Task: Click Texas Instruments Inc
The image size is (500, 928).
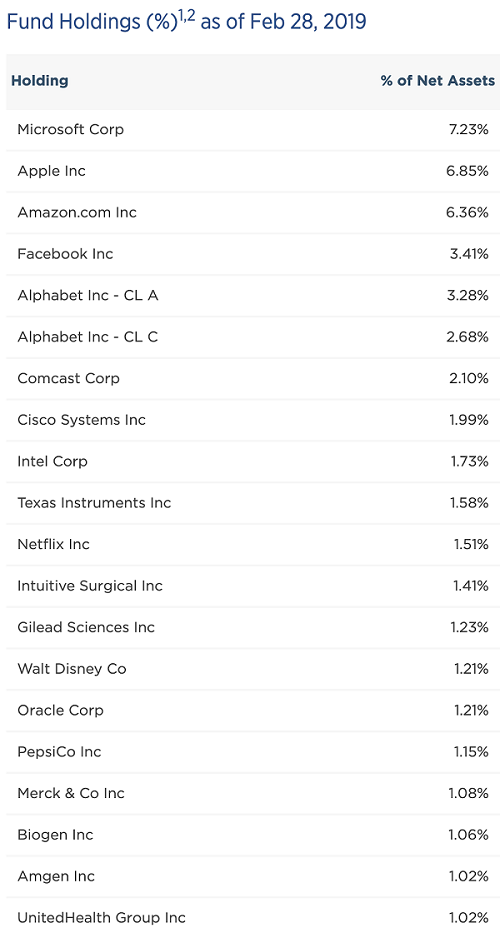Action: pos(94,502)
